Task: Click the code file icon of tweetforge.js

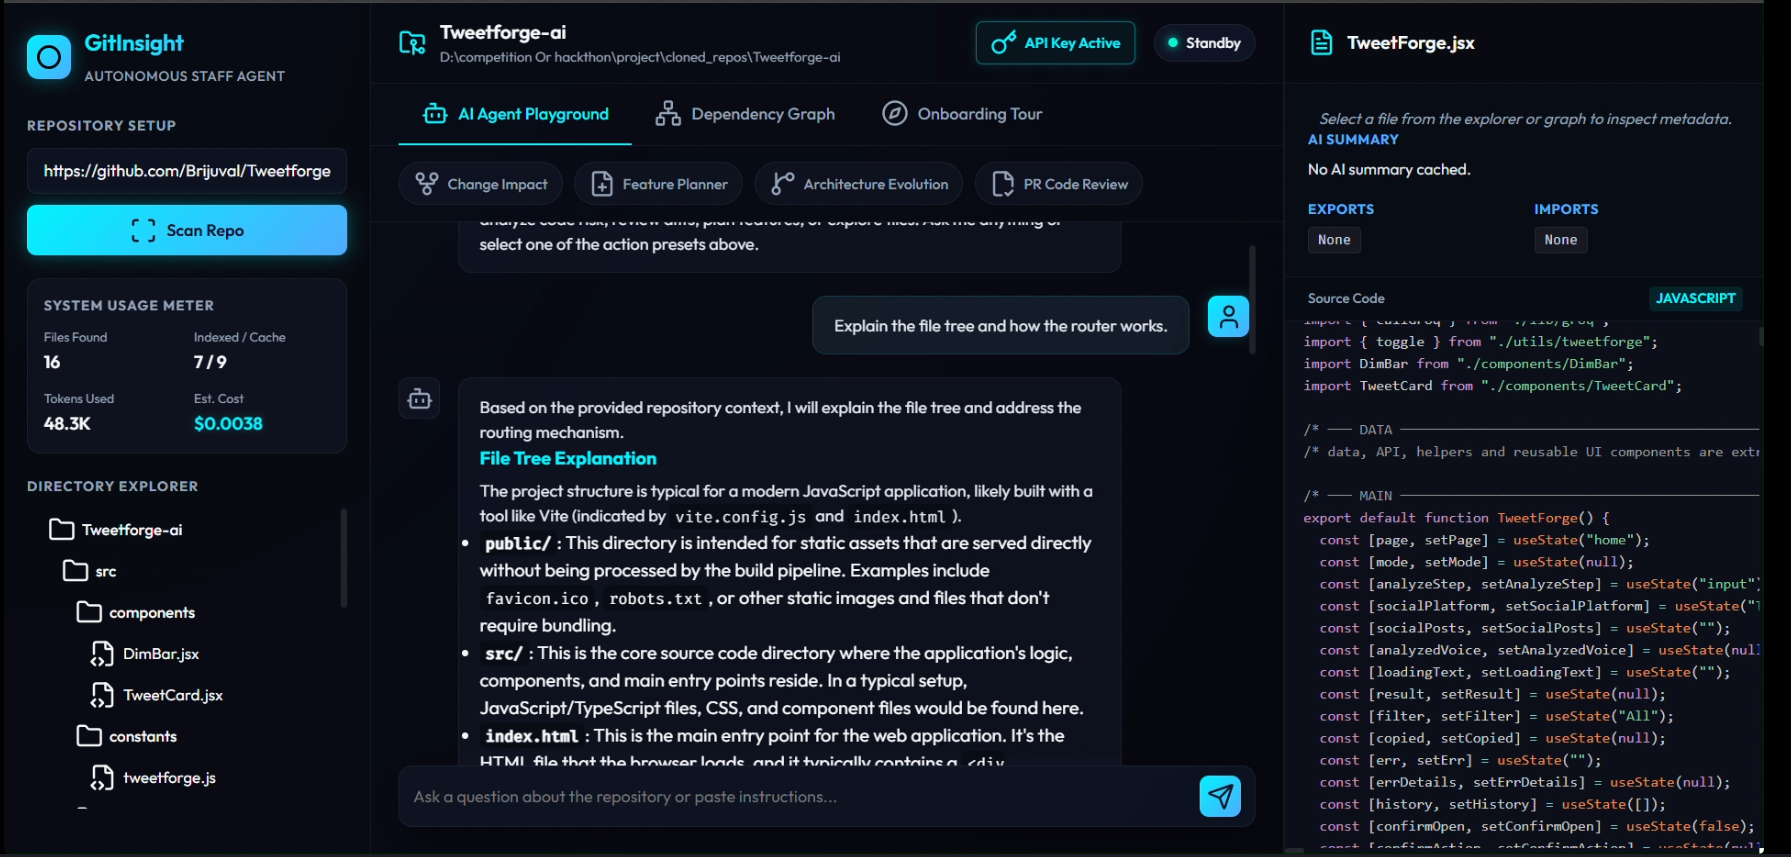Action: (x=102, y=778)
